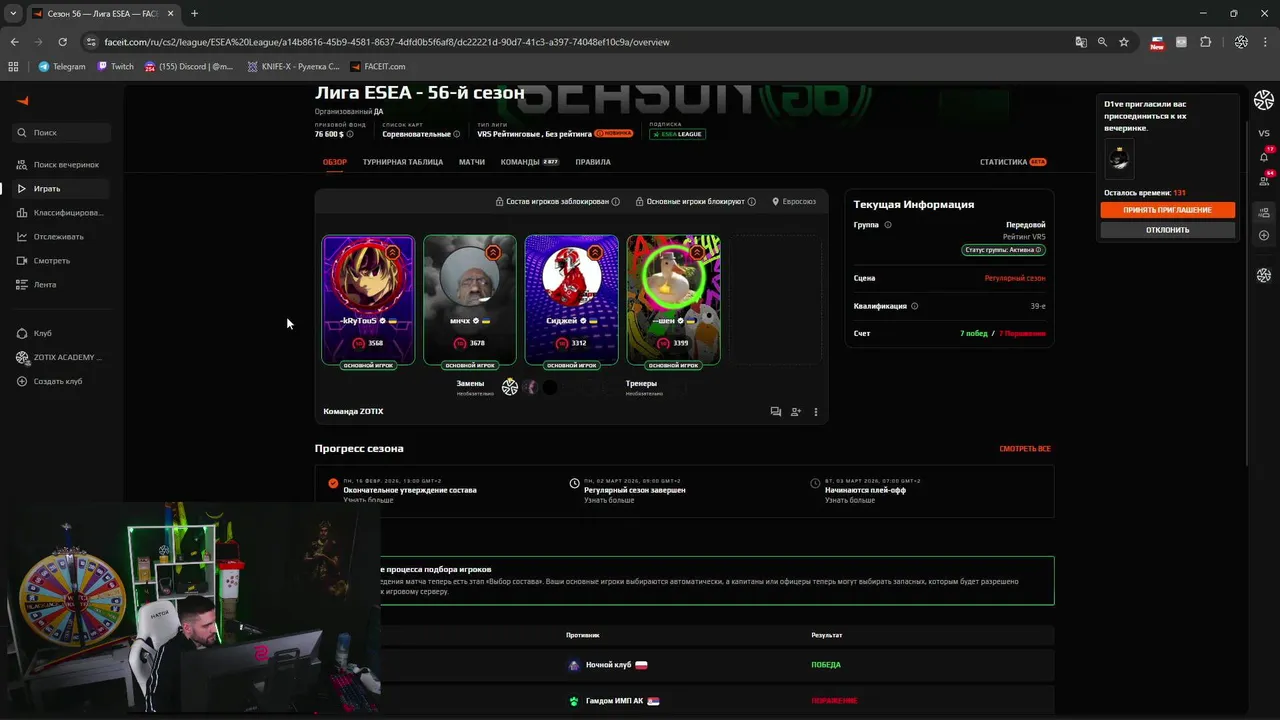Click the VS icon in right sidebar
Screen dimensions: 1280x720
coord(1264,133)
